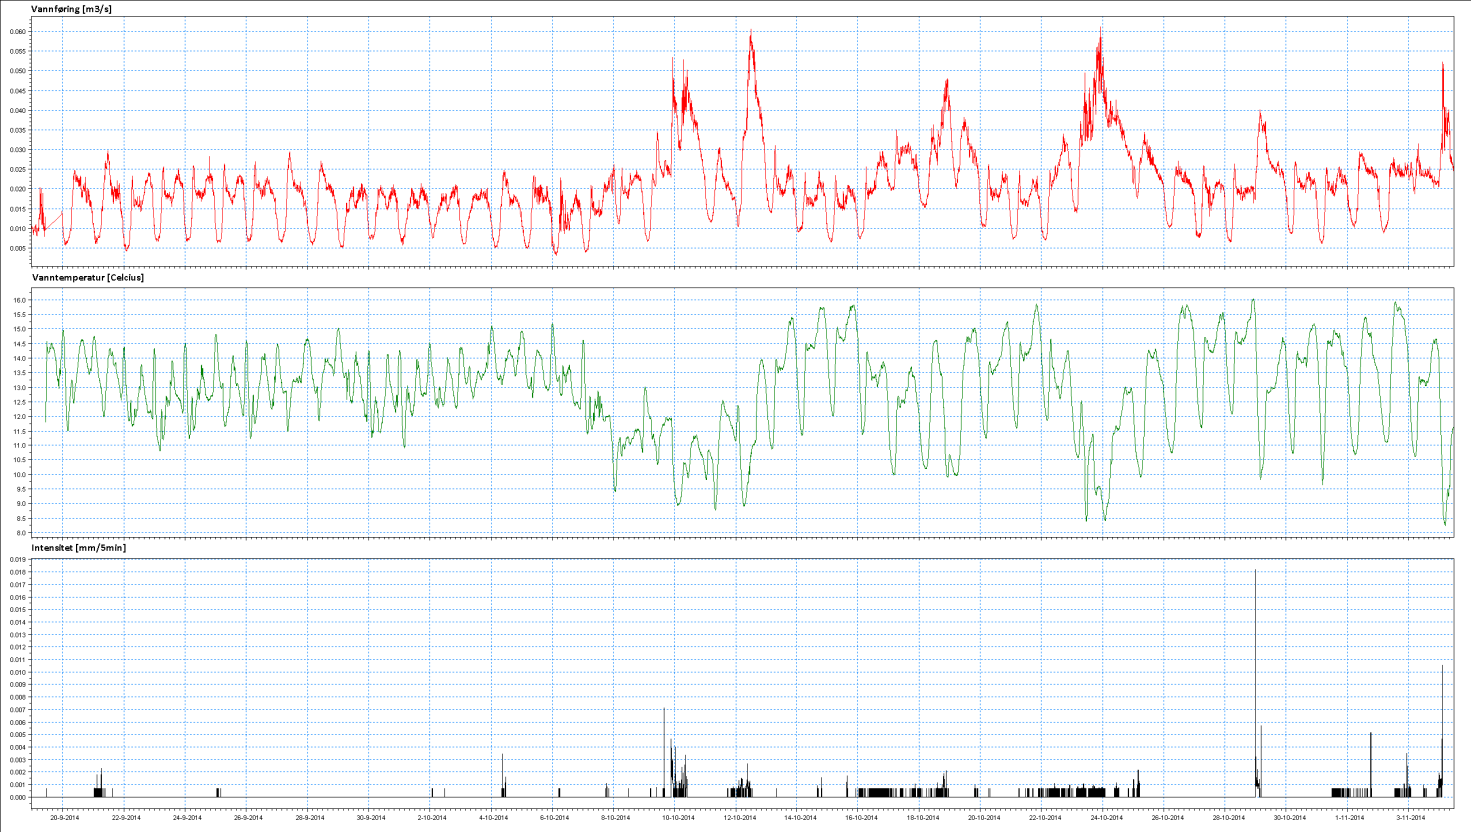Select the 22-10-2014 date label
Screen dimensions: 1471x832
1044,817
